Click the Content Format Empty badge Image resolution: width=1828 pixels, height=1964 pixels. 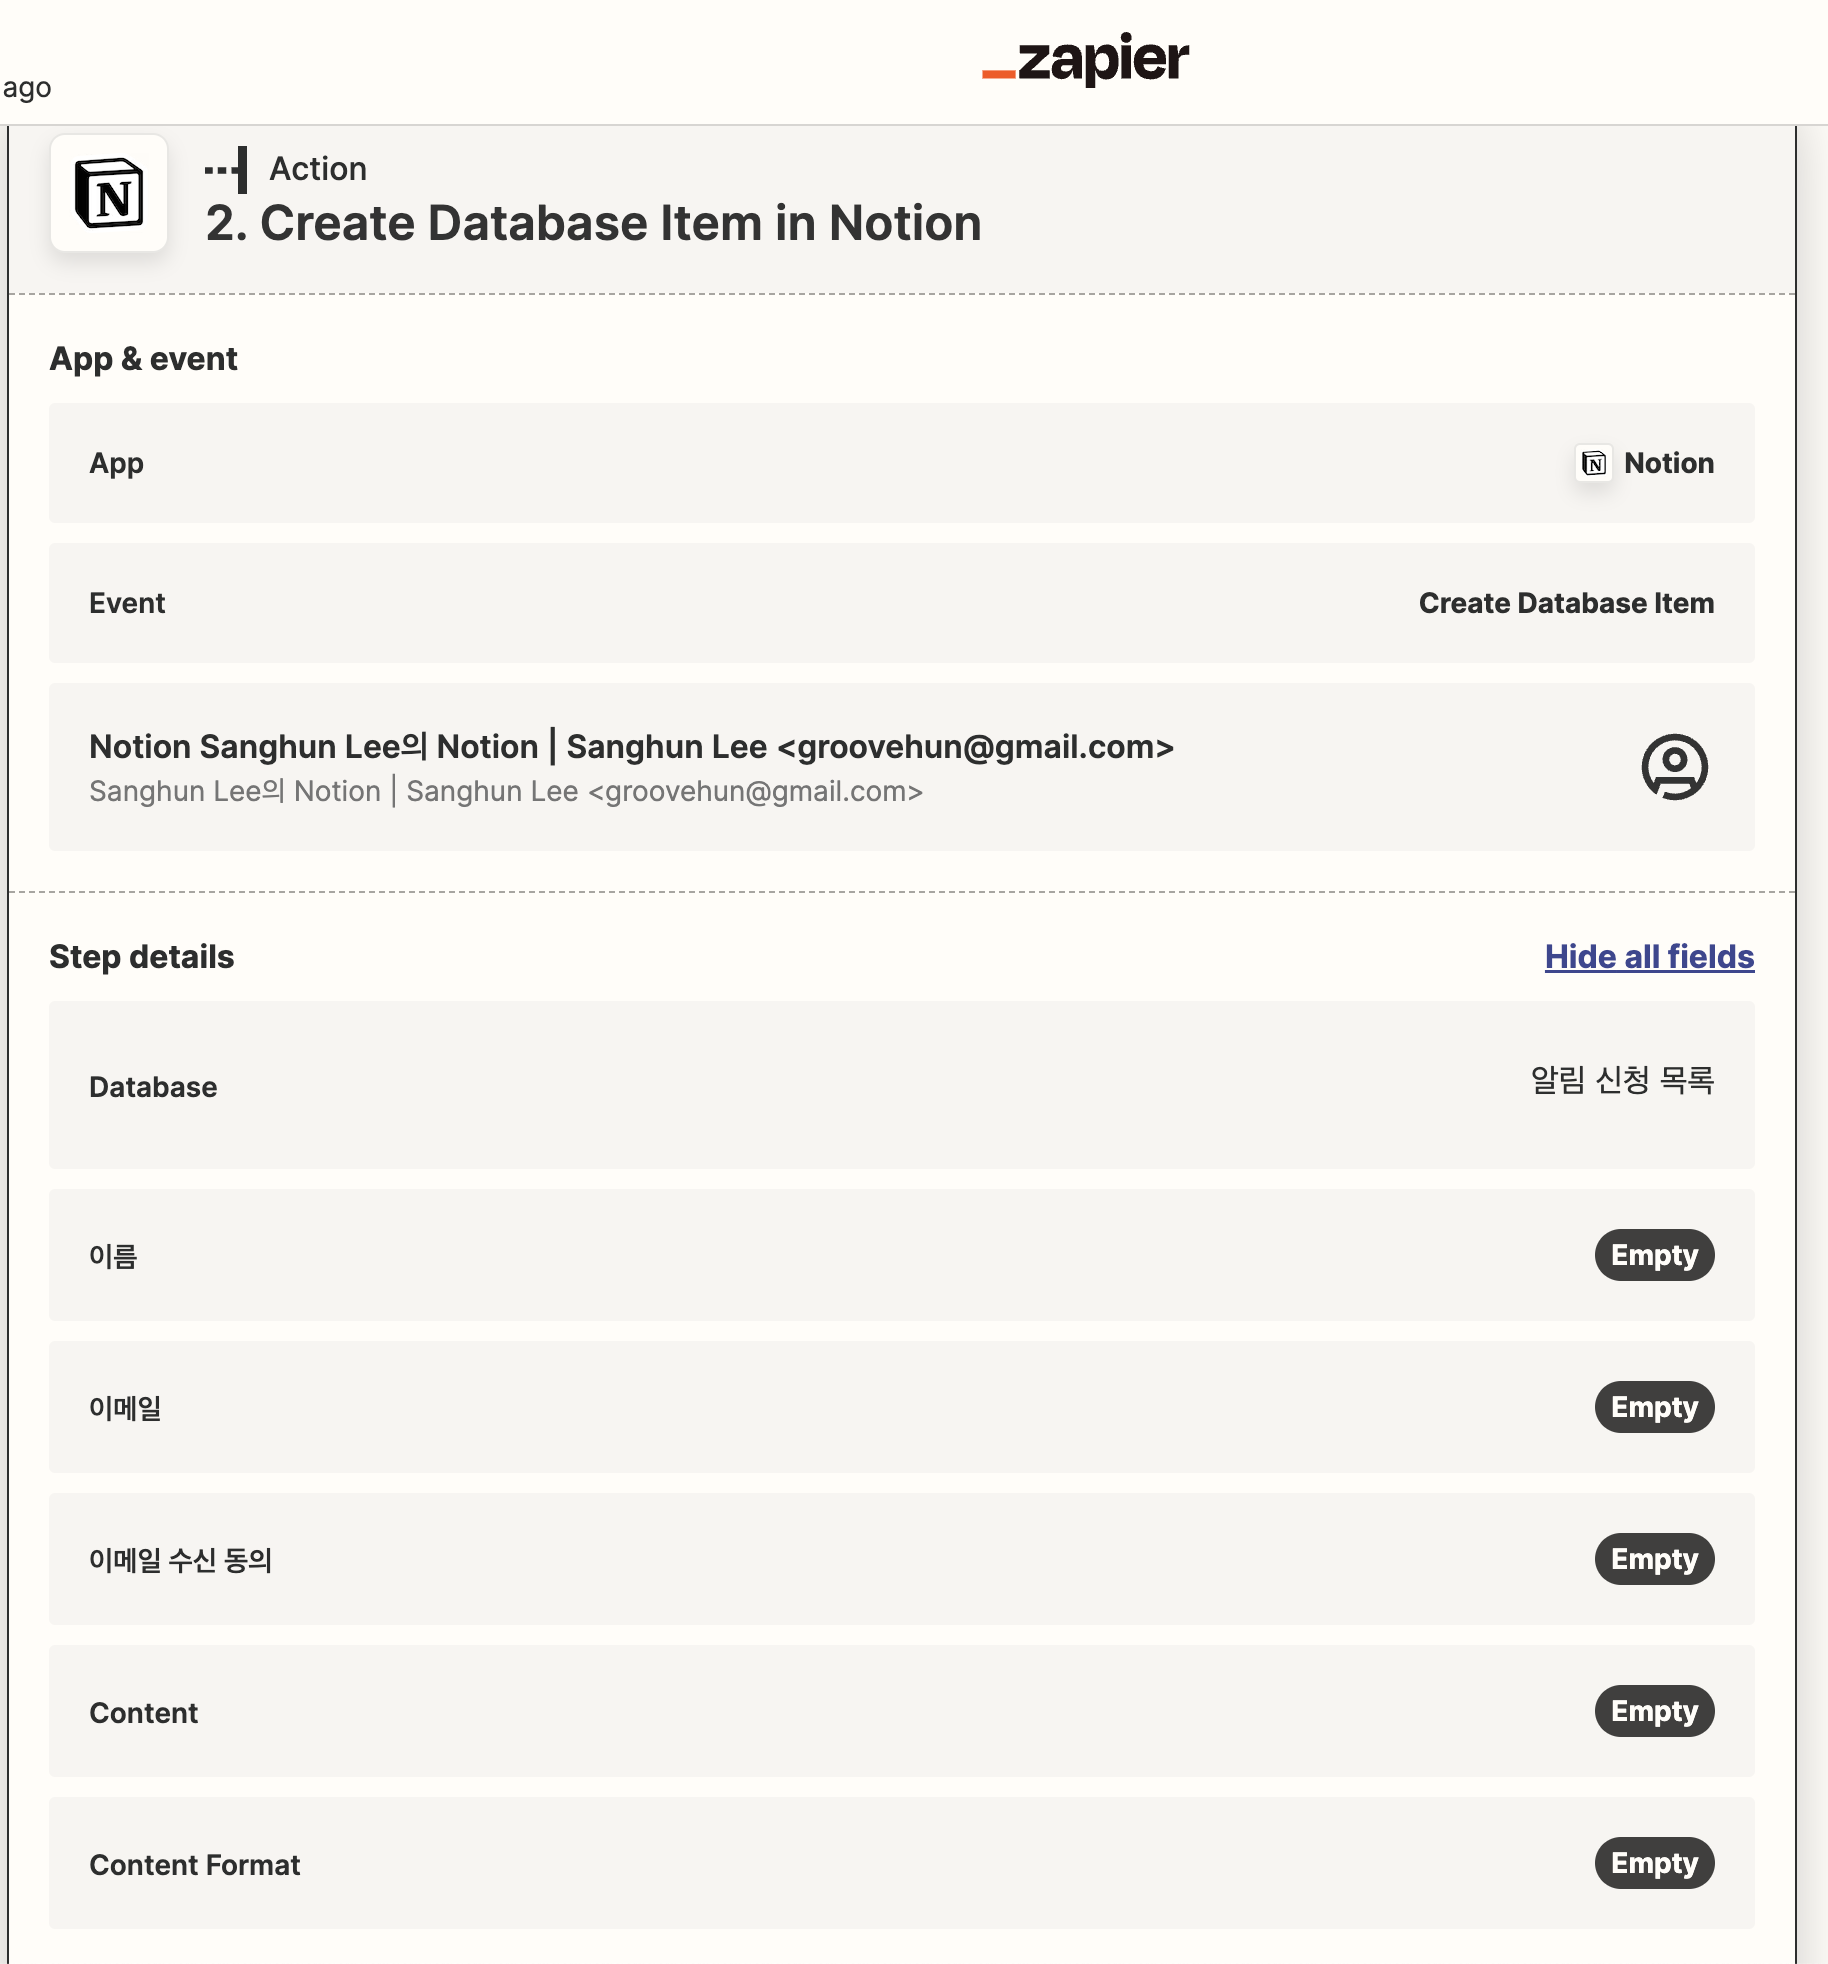coord(1654,1863)
